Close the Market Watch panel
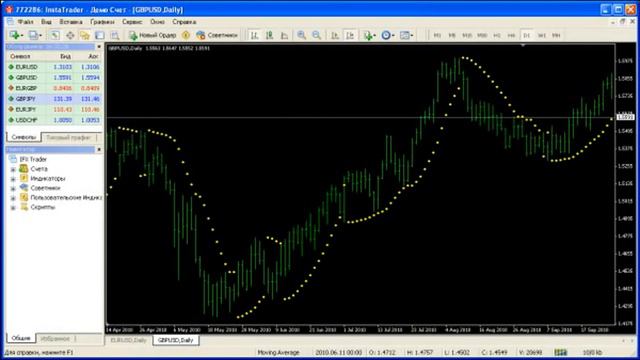 (99, 47)
